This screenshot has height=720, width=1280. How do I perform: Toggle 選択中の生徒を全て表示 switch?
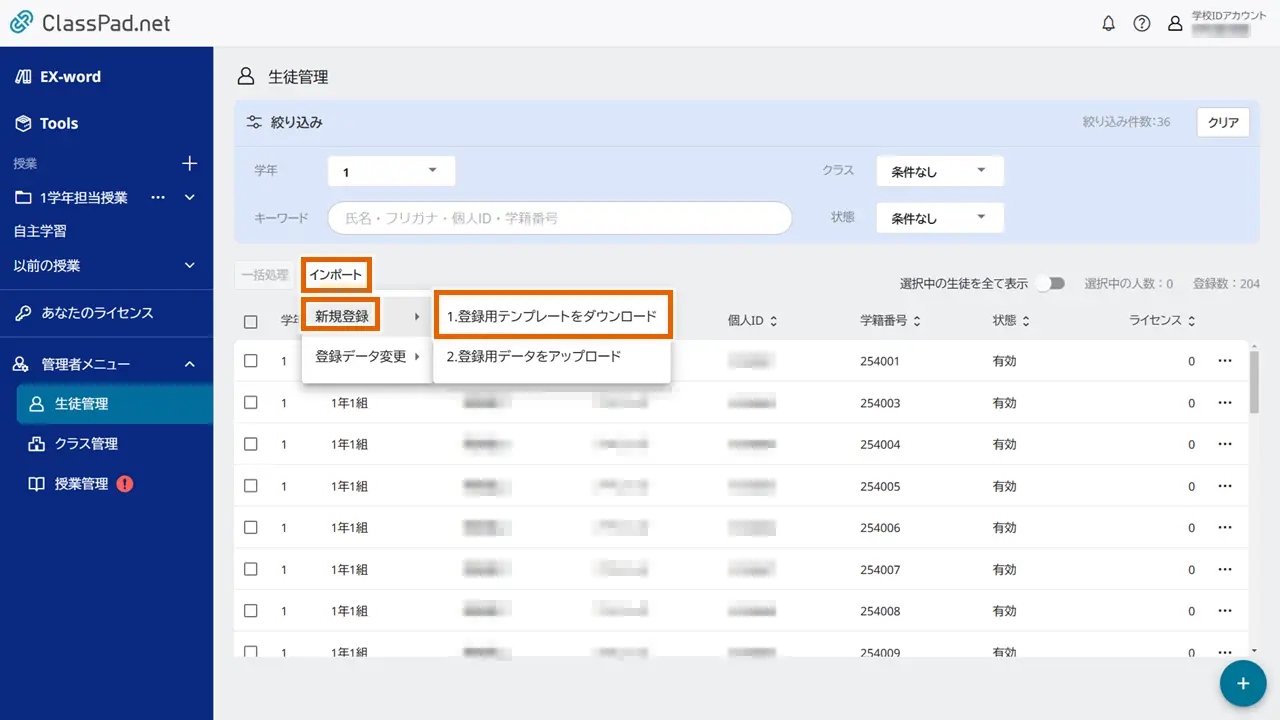coord(1050,284)
